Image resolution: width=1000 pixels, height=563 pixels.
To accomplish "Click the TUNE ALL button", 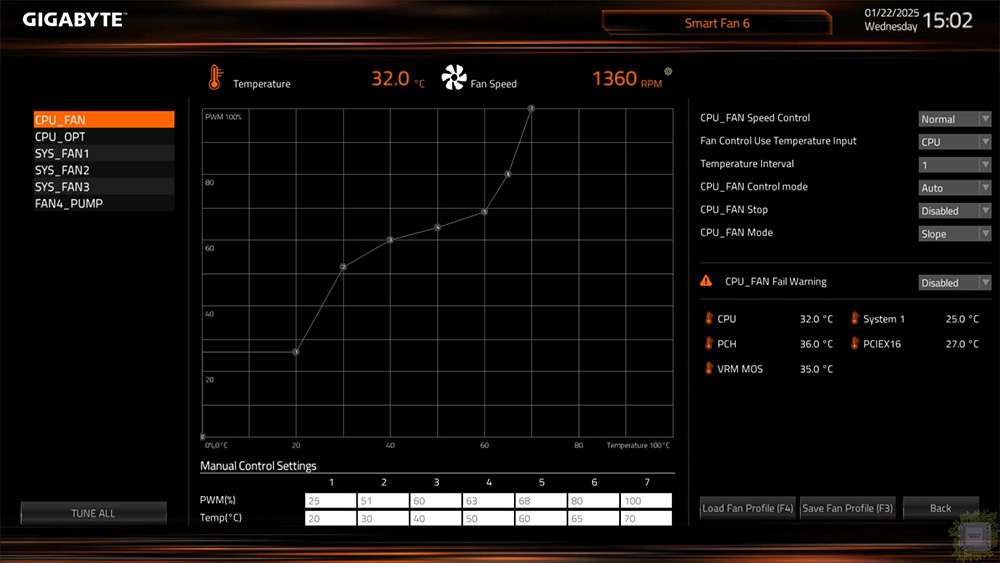I will coord(93,513).
